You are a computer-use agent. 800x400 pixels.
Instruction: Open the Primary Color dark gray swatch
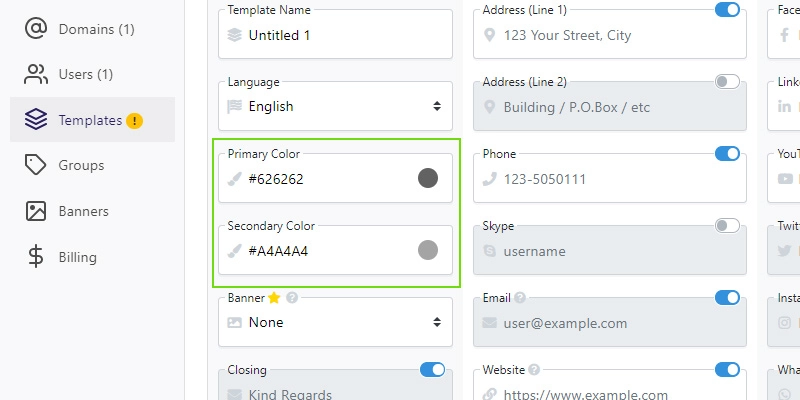coord(428,178)
